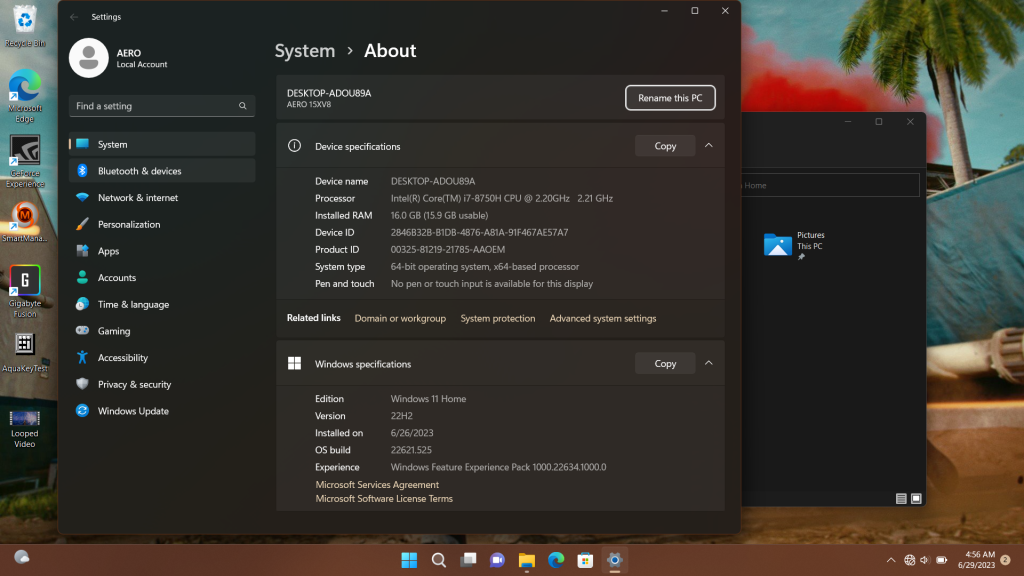Click the battery tray icon
1024x576 pixels.
(942, 560)
